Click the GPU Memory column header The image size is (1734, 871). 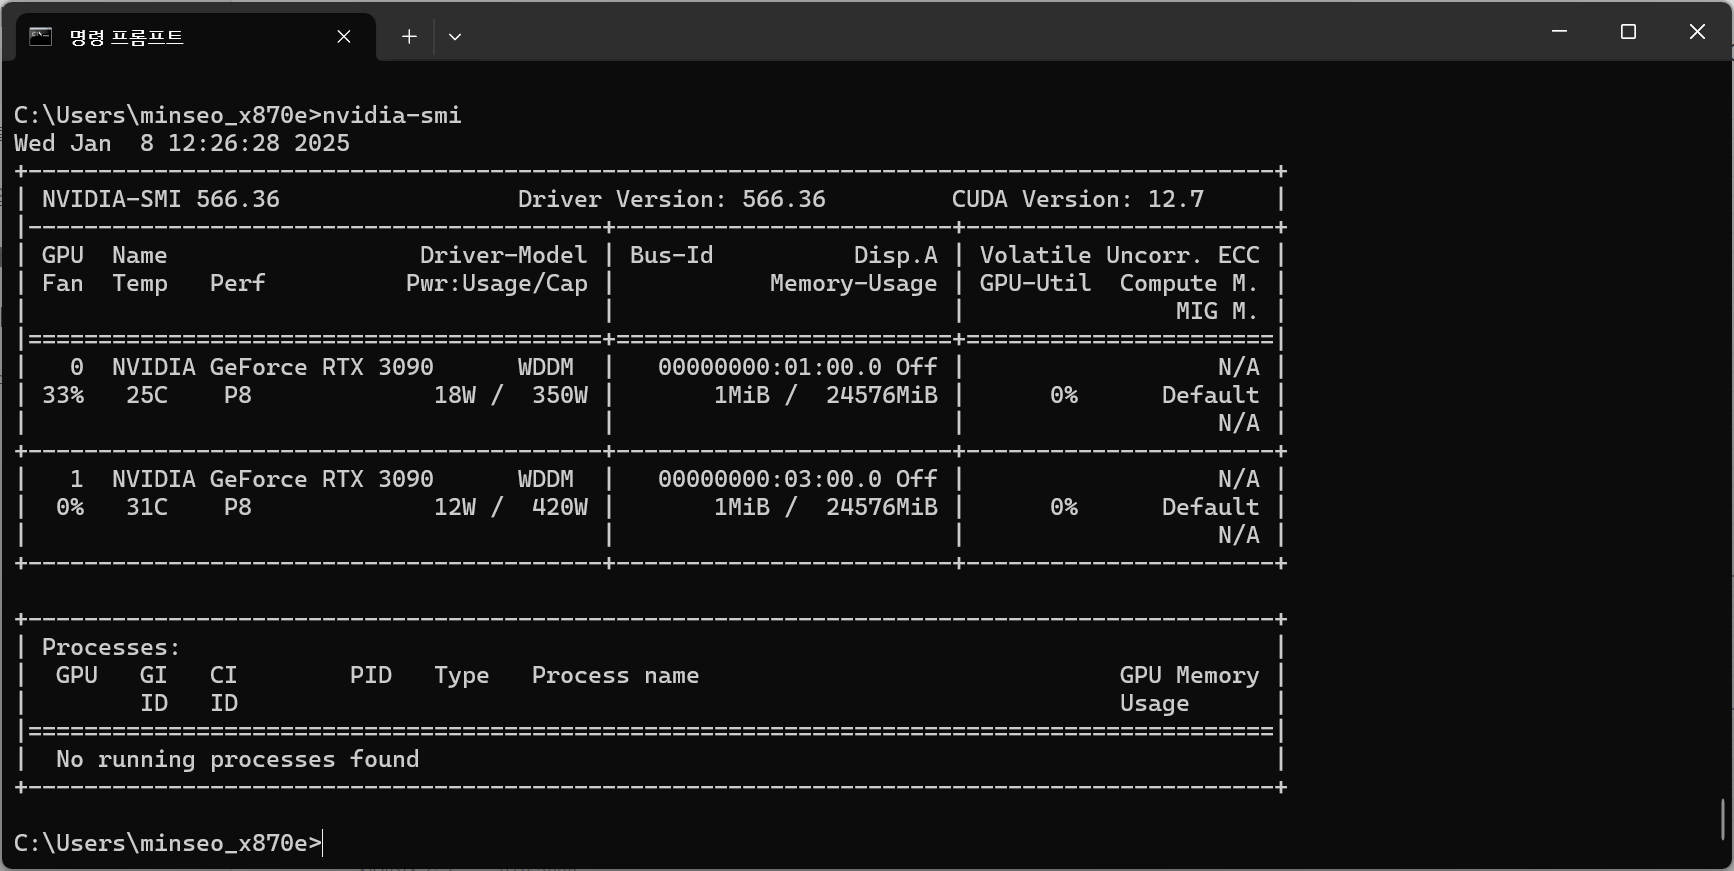pos(1189,675)
